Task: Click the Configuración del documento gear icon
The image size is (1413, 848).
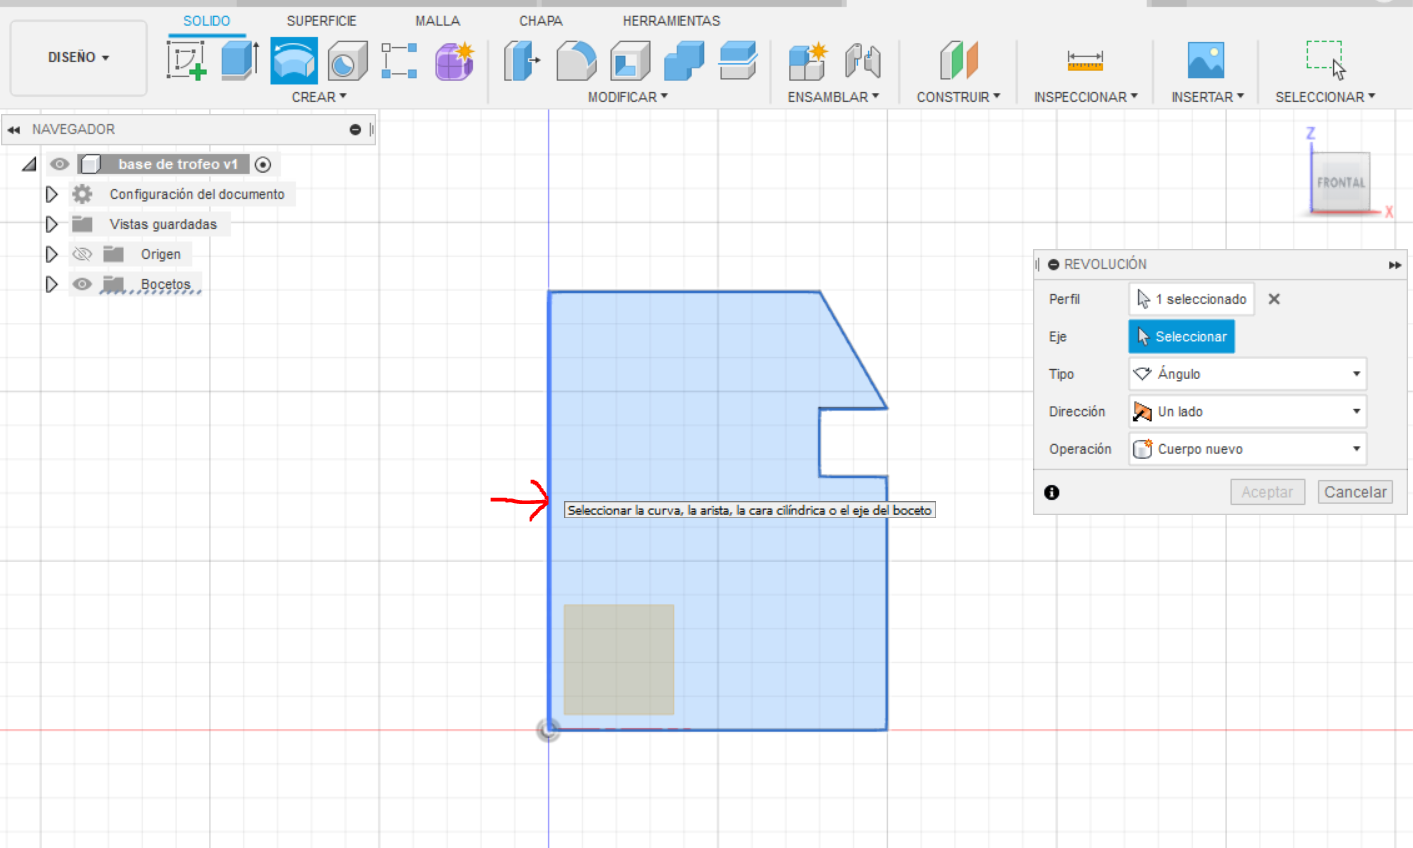Action: [x=82, y=194]
